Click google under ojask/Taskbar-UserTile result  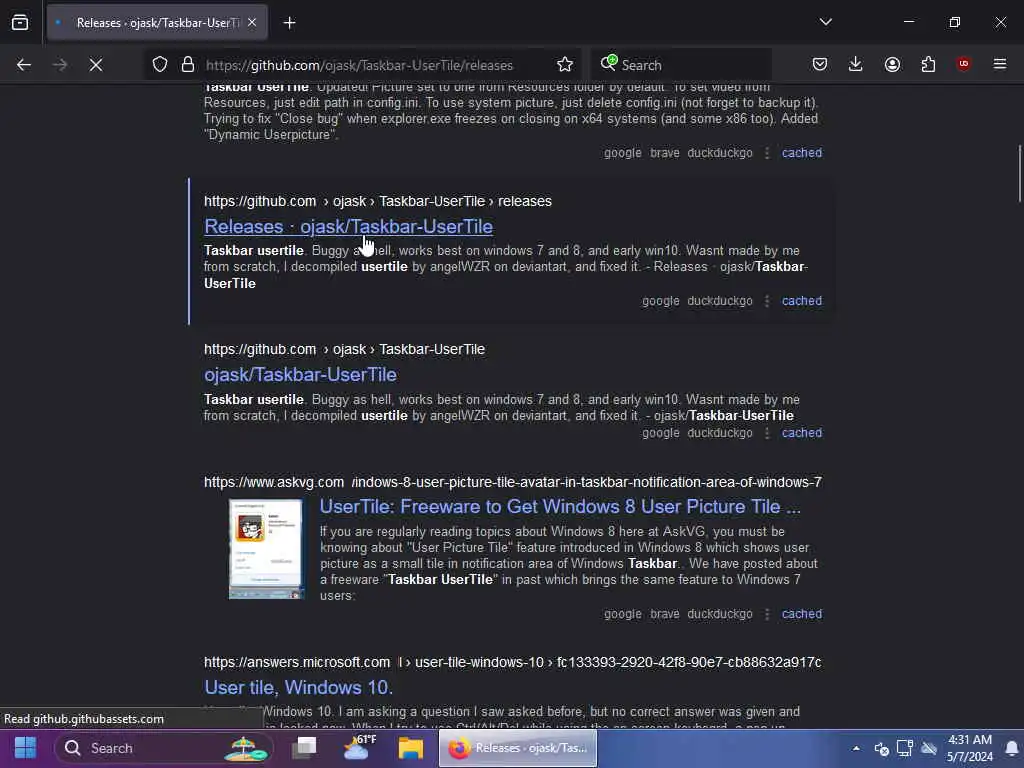[x=660, y=433]
